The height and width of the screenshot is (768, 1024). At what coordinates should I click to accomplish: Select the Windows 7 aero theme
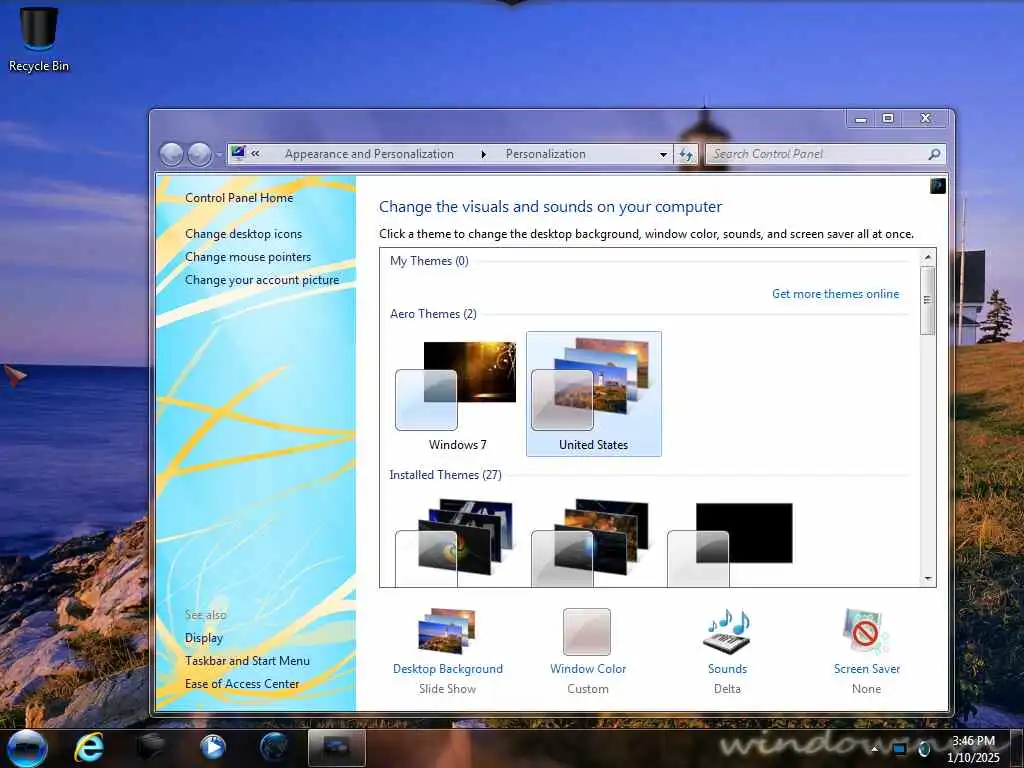[x=457, y=394]
